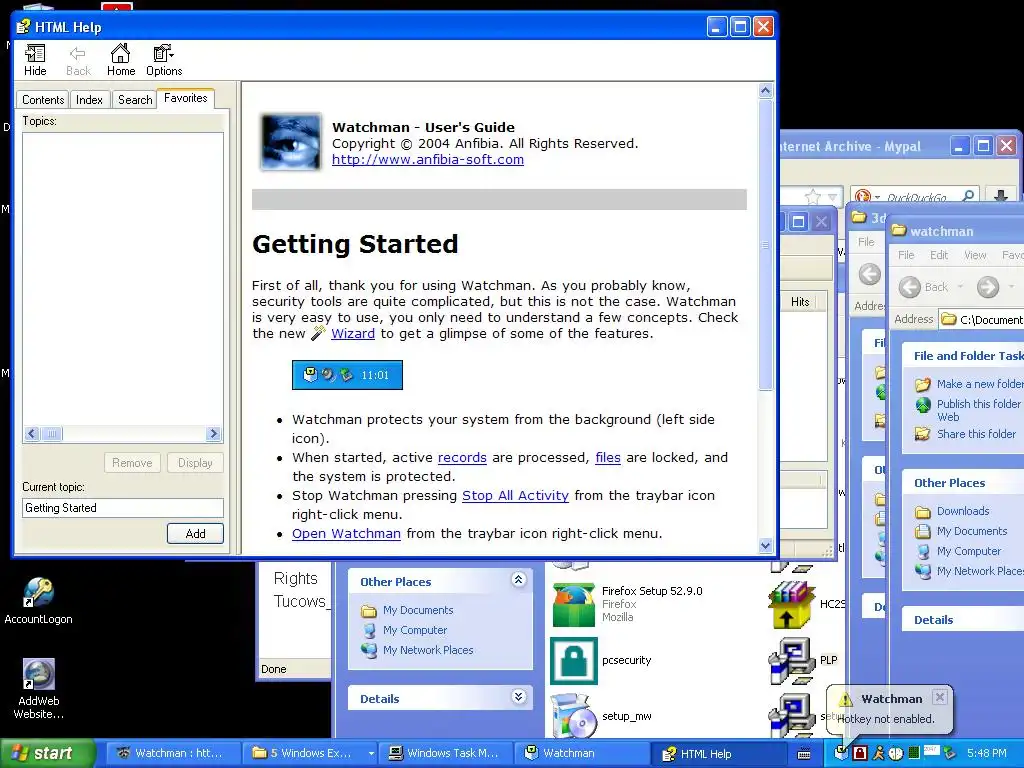Open My Computer in lower Other Places panel

pos(415,630)
